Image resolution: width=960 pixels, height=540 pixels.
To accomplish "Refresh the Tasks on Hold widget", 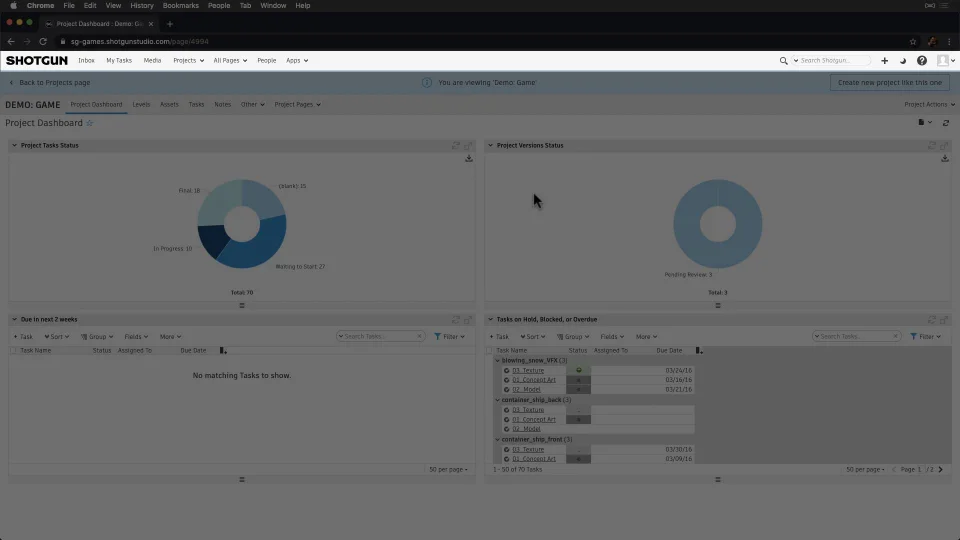I will click(x=932, y=320).
